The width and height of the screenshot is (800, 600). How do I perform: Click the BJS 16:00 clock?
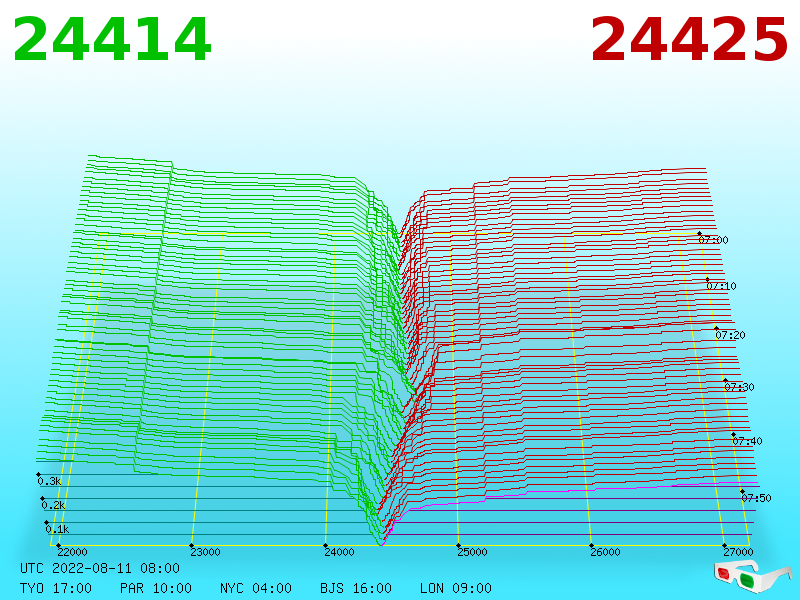pos(356,588)
